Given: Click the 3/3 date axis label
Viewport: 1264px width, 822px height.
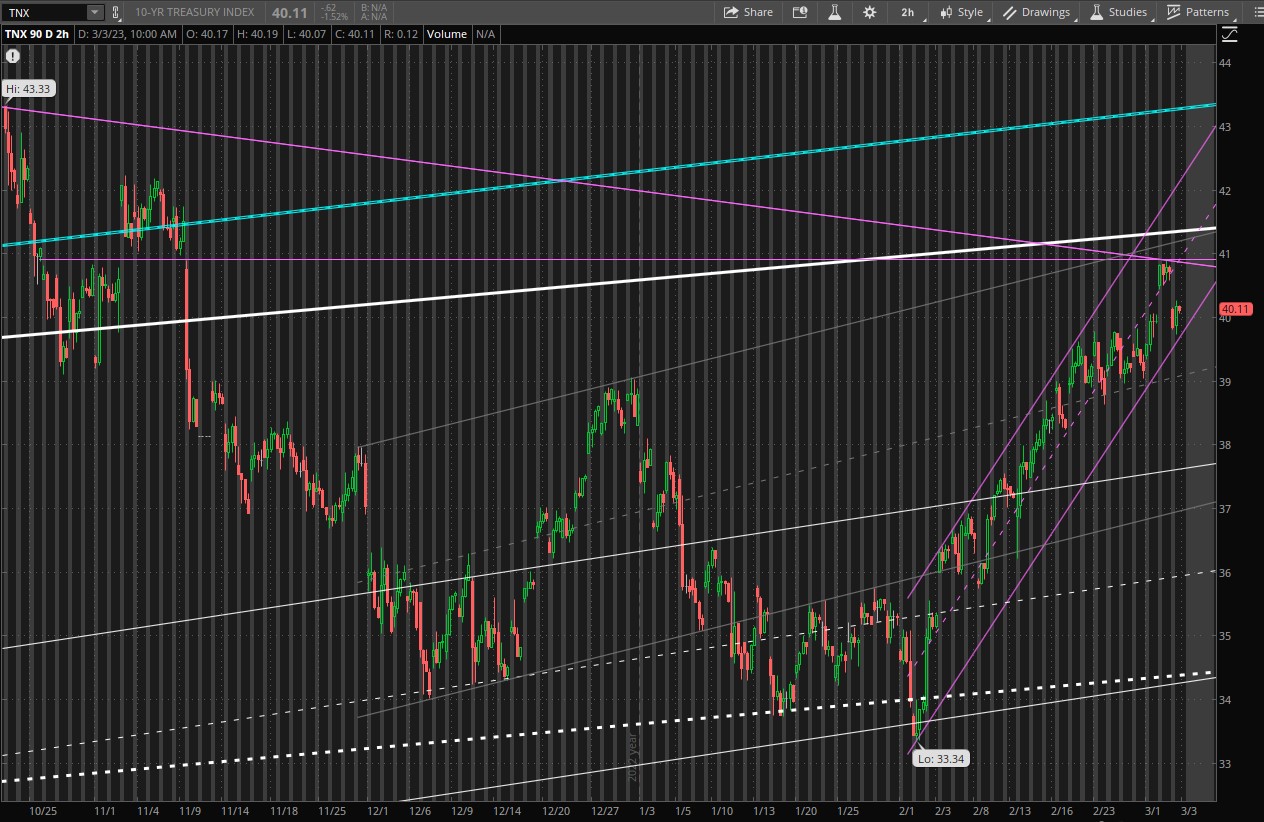Looking at the screenshot, I should pyautogui.click(x=1191, y=811).
